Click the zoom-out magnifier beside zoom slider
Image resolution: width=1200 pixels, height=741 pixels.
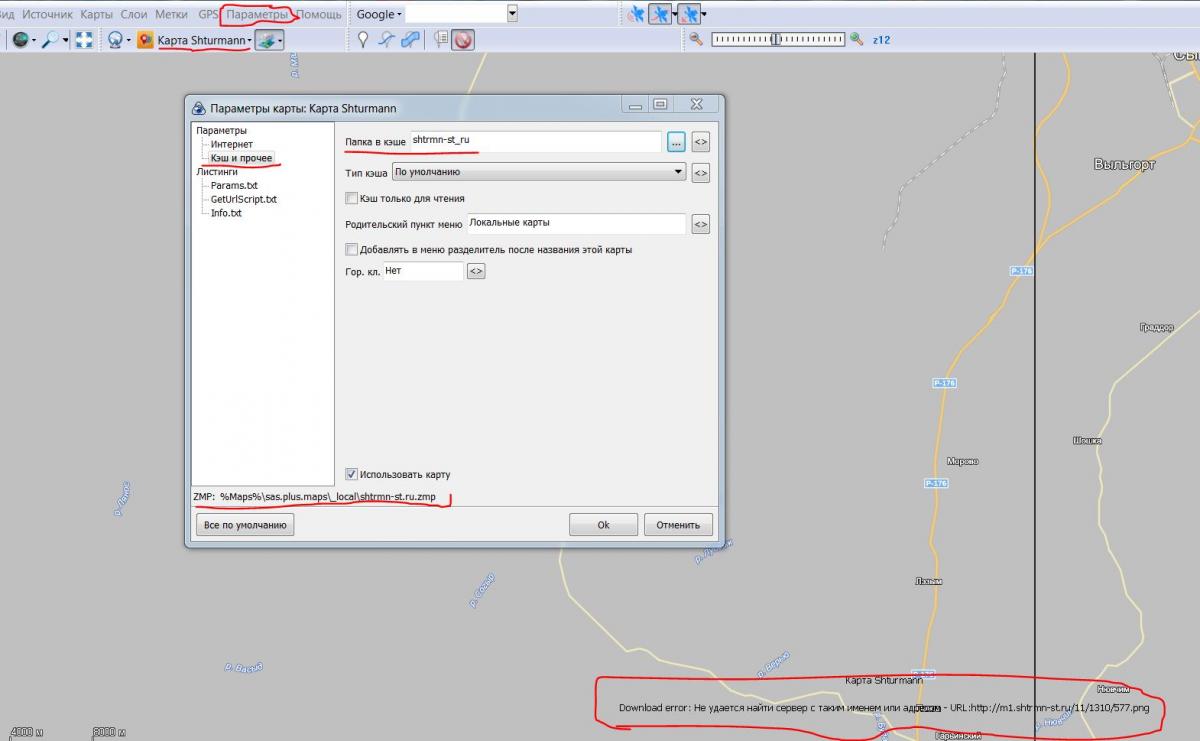(x=696, y=39)
